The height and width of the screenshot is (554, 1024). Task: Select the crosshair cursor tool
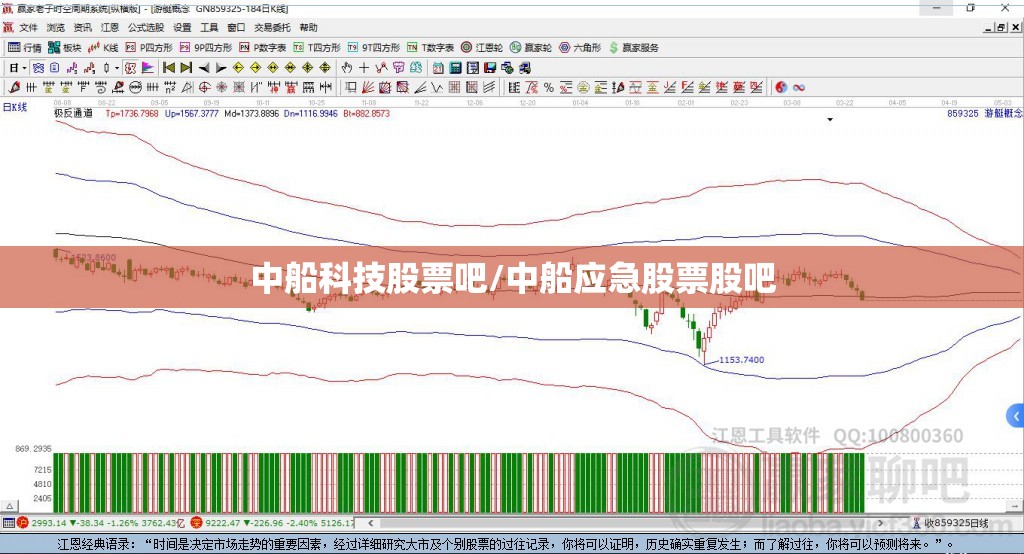(x=364, y=68)
